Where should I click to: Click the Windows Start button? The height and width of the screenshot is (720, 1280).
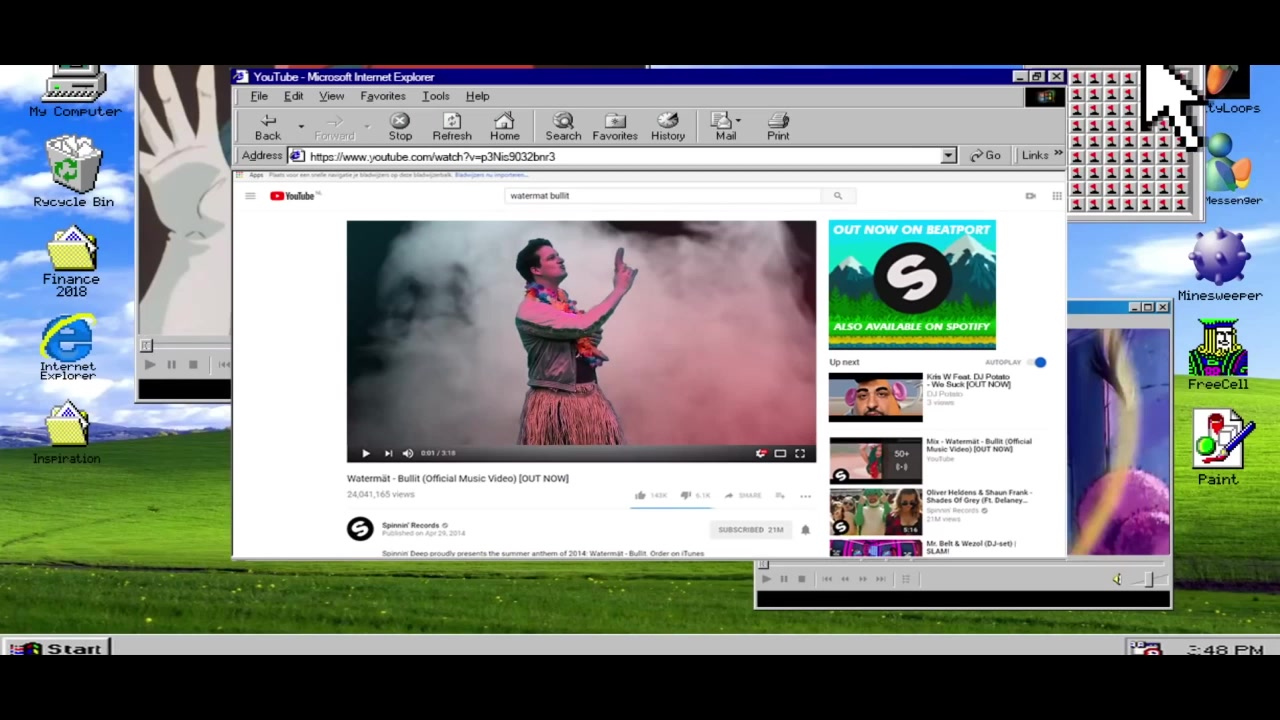58,649
